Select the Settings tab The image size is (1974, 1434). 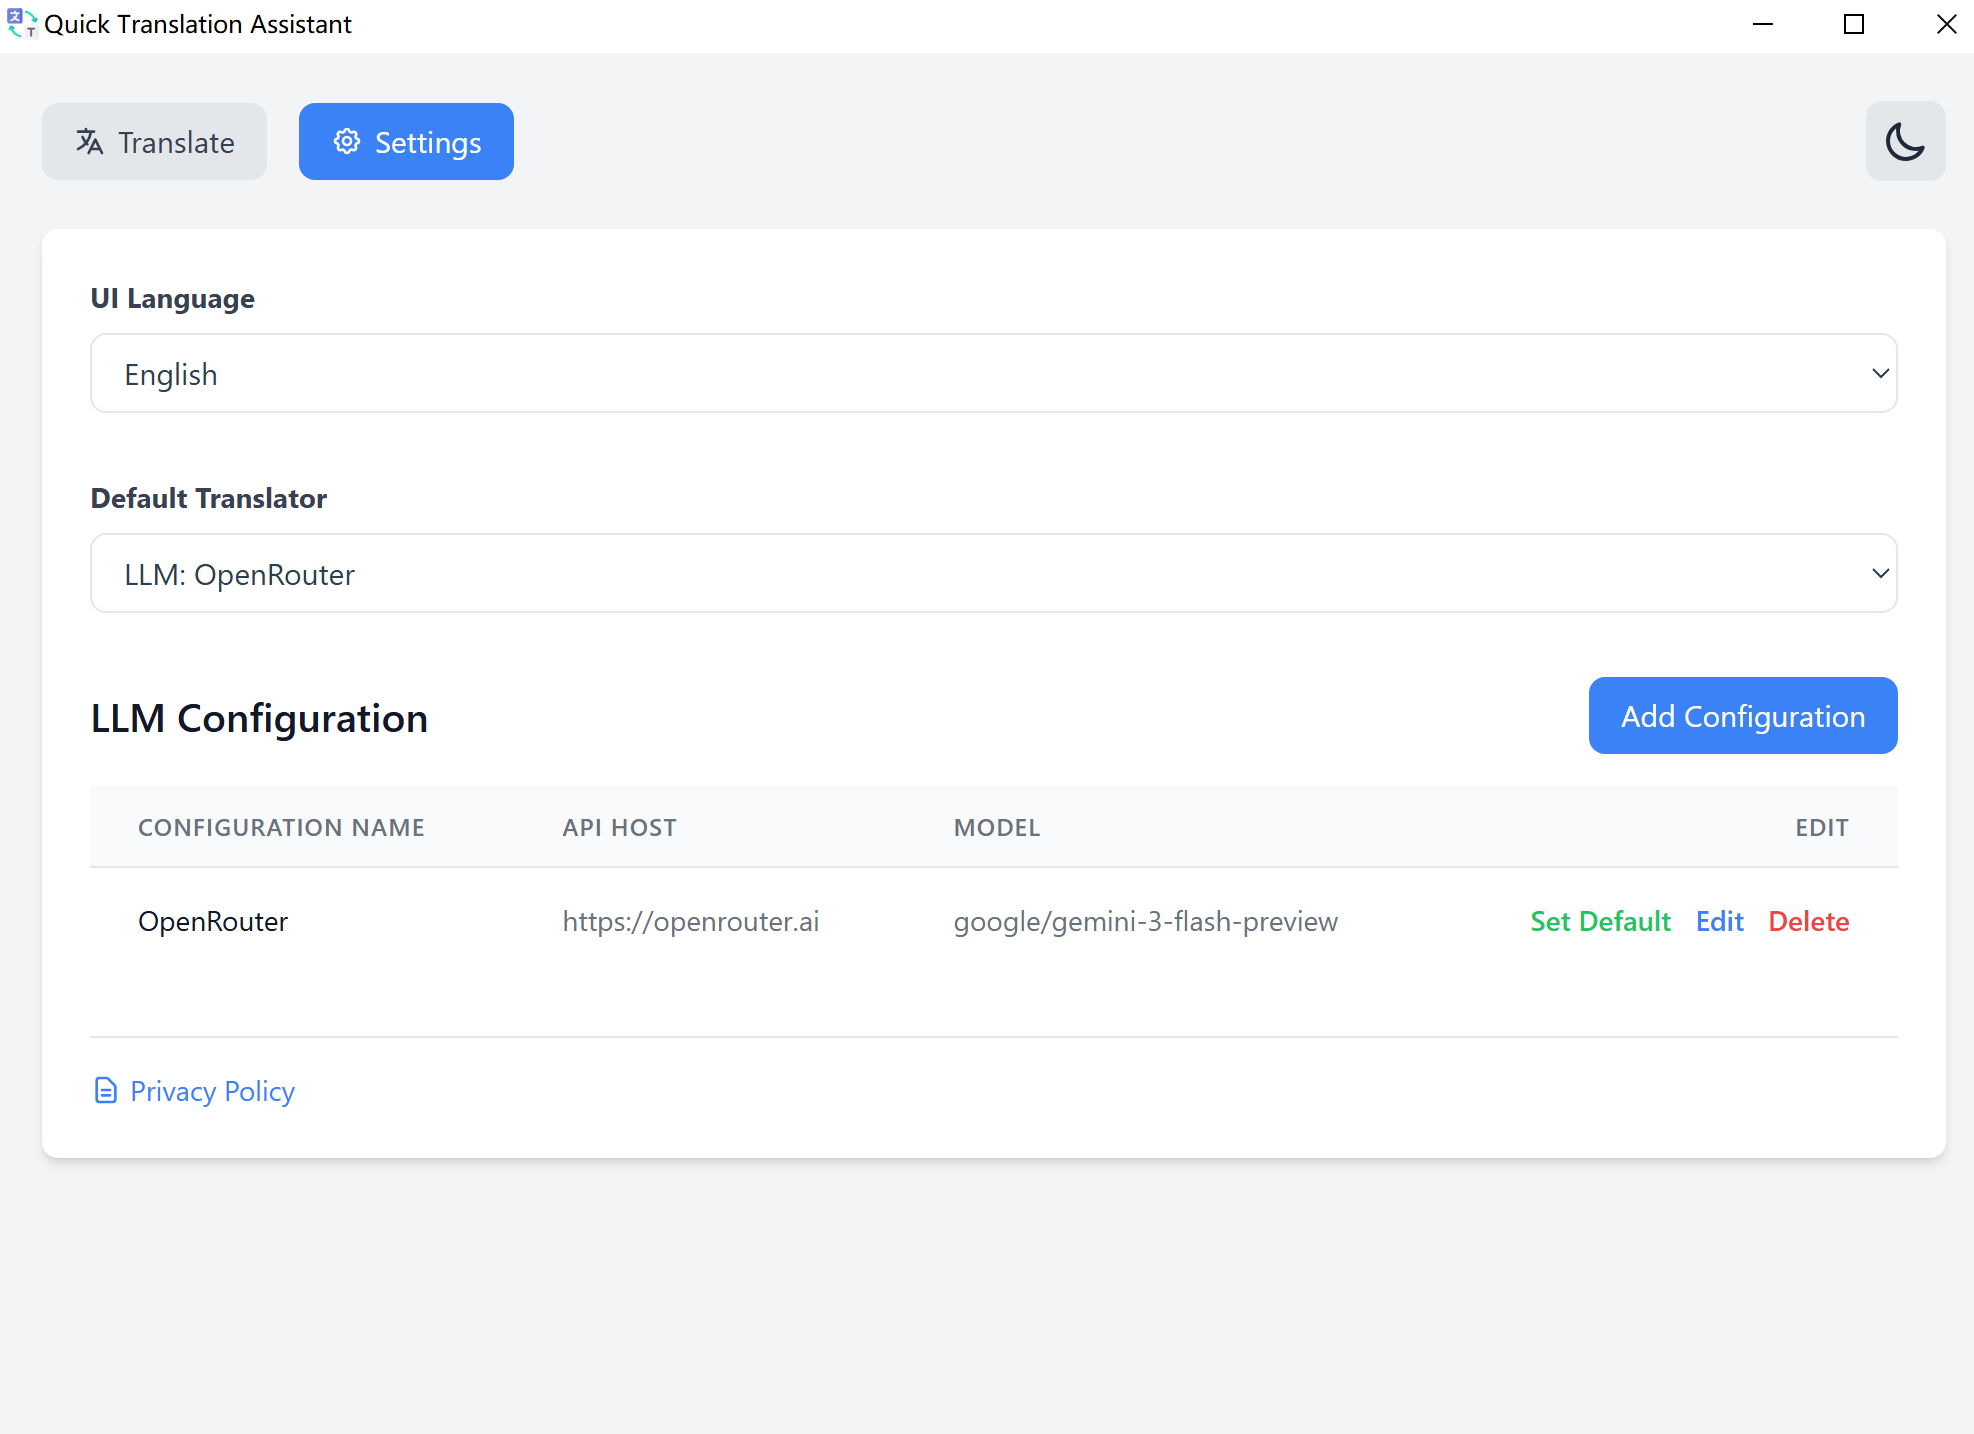point(406,142)
